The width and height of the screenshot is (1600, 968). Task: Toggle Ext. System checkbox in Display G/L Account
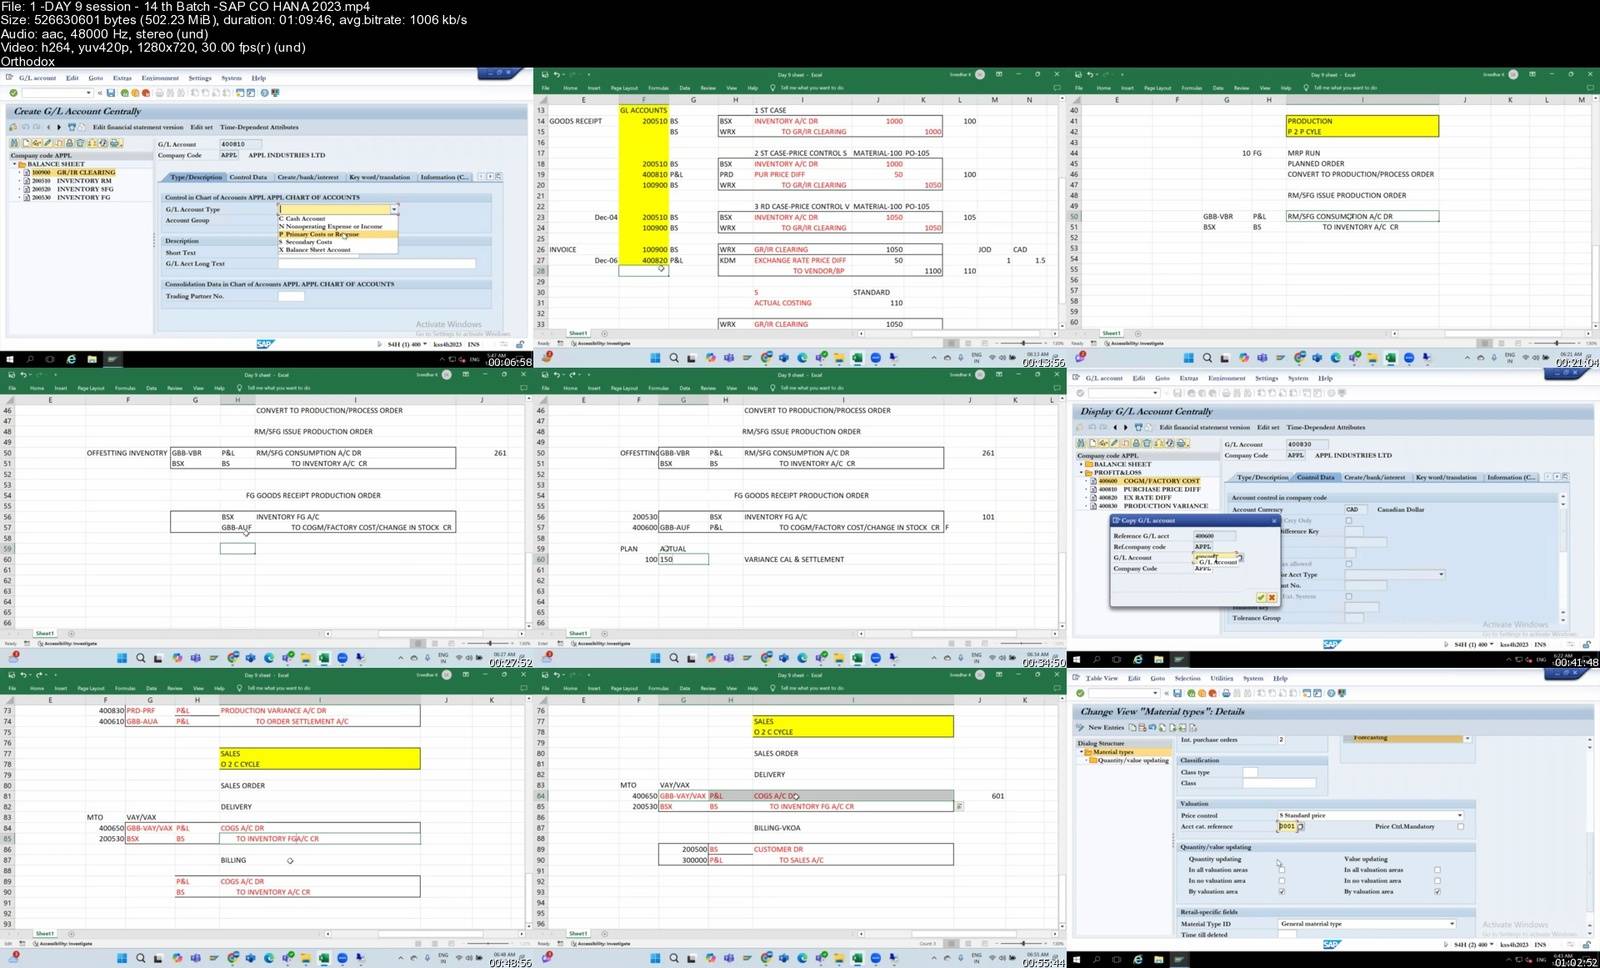coord(1349,596)
